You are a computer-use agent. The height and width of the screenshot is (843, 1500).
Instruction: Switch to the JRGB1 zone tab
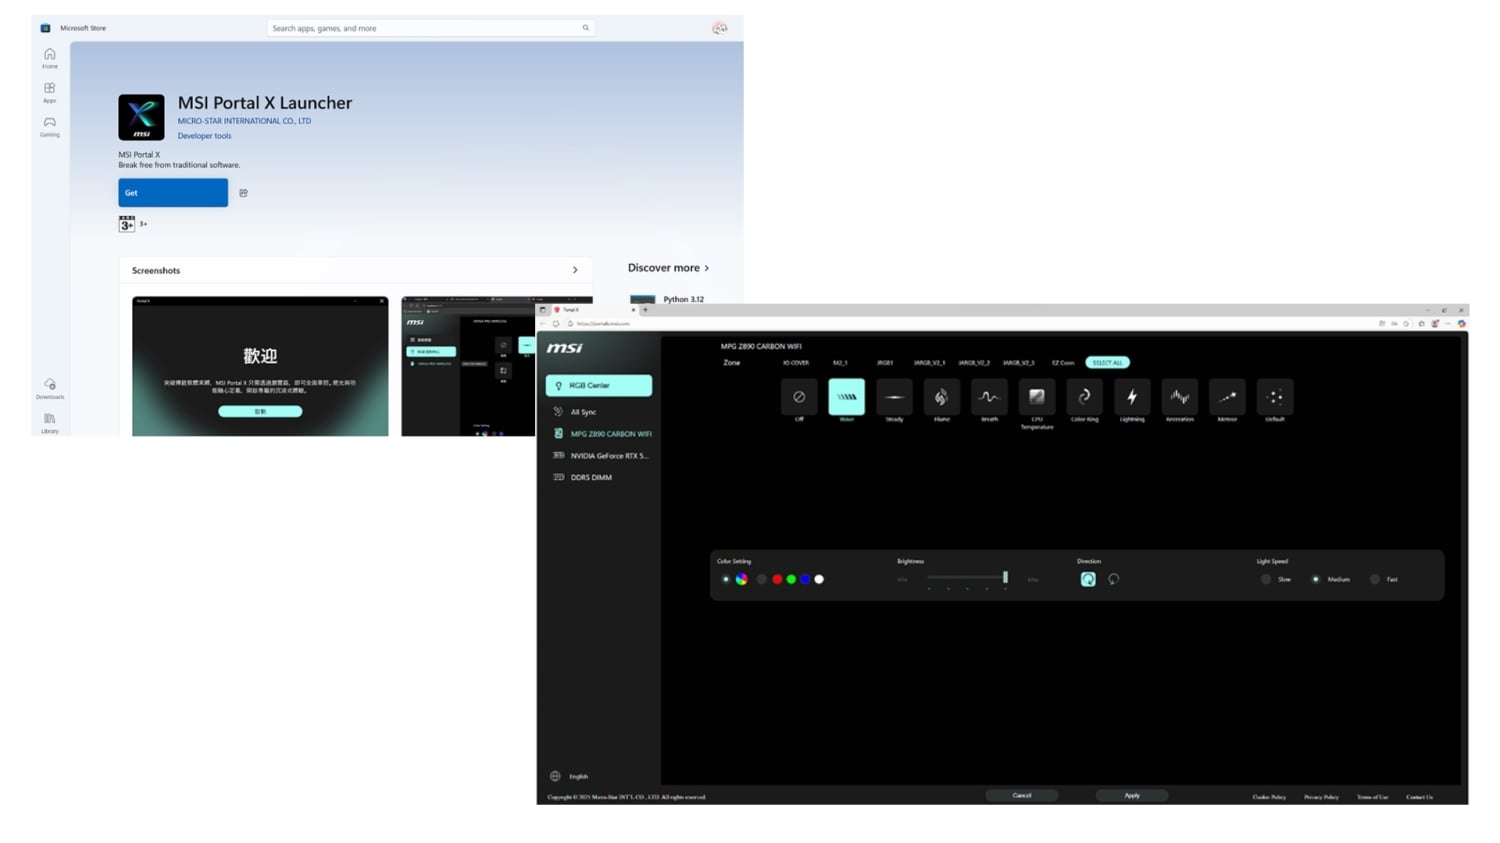[885, 363]
